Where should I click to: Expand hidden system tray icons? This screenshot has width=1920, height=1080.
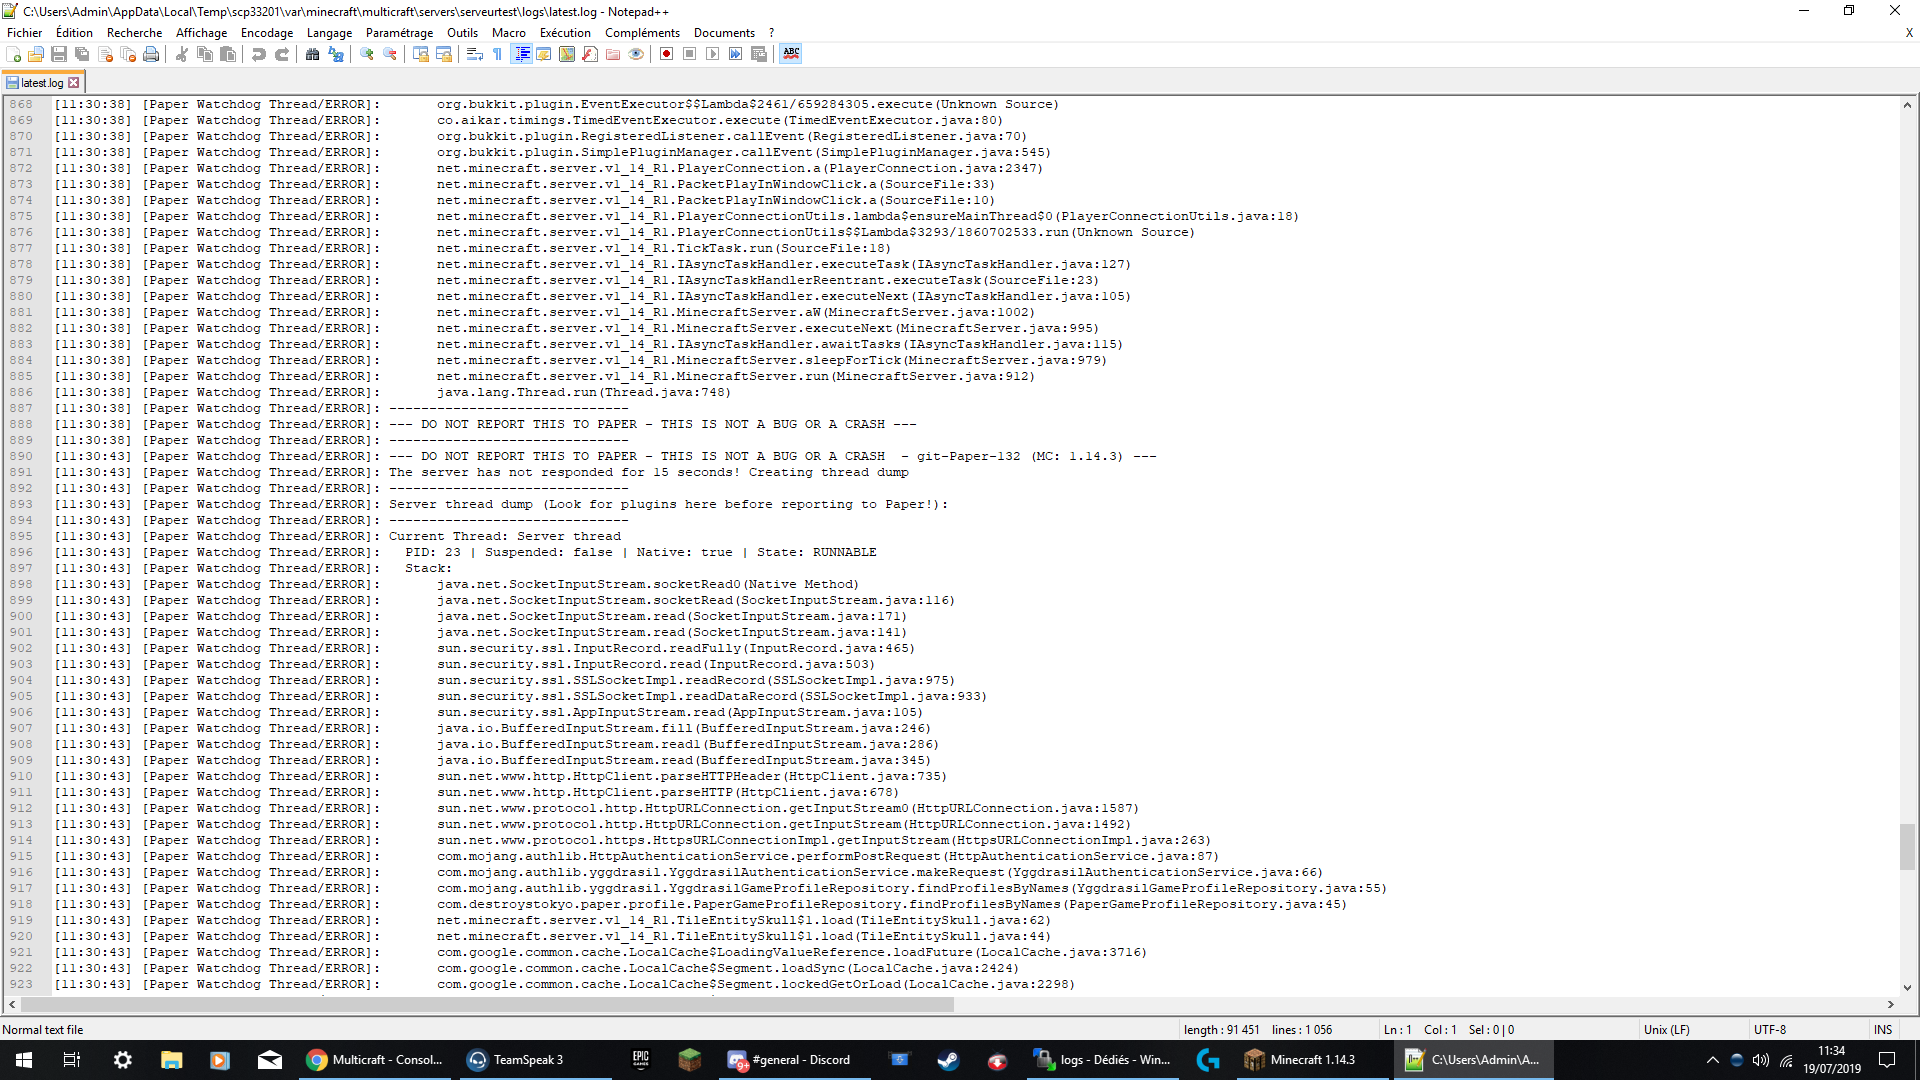1713,1060
